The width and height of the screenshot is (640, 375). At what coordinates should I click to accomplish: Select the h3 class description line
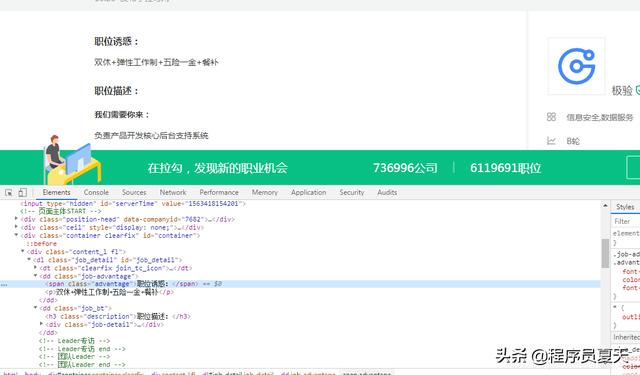click(118, 316)
